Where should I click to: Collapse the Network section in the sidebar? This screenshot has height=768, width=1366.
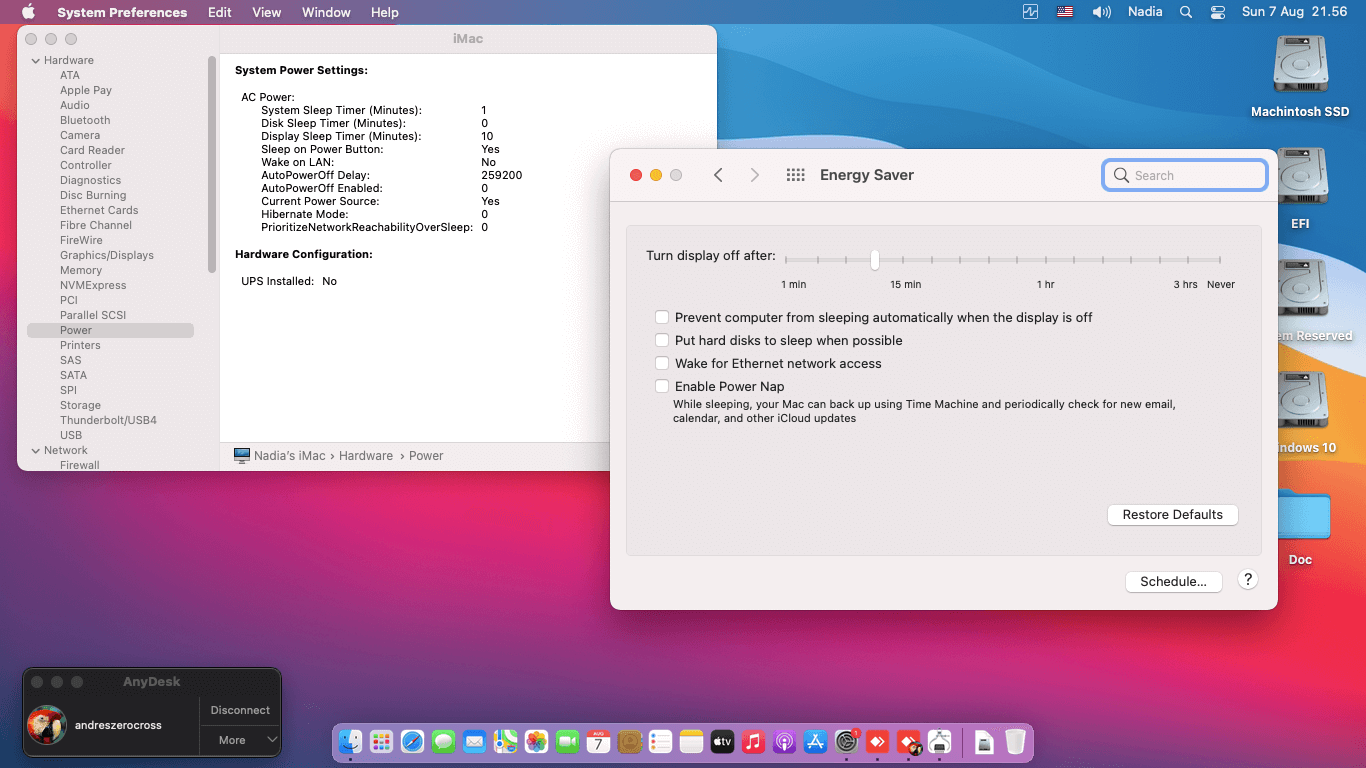[35, 451]
